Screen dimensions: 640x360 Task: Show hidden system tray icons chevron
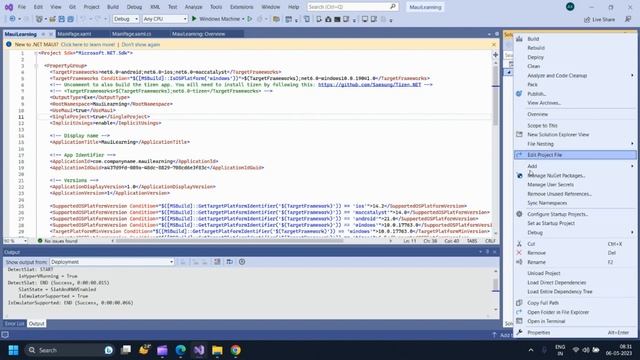[531, 350]
